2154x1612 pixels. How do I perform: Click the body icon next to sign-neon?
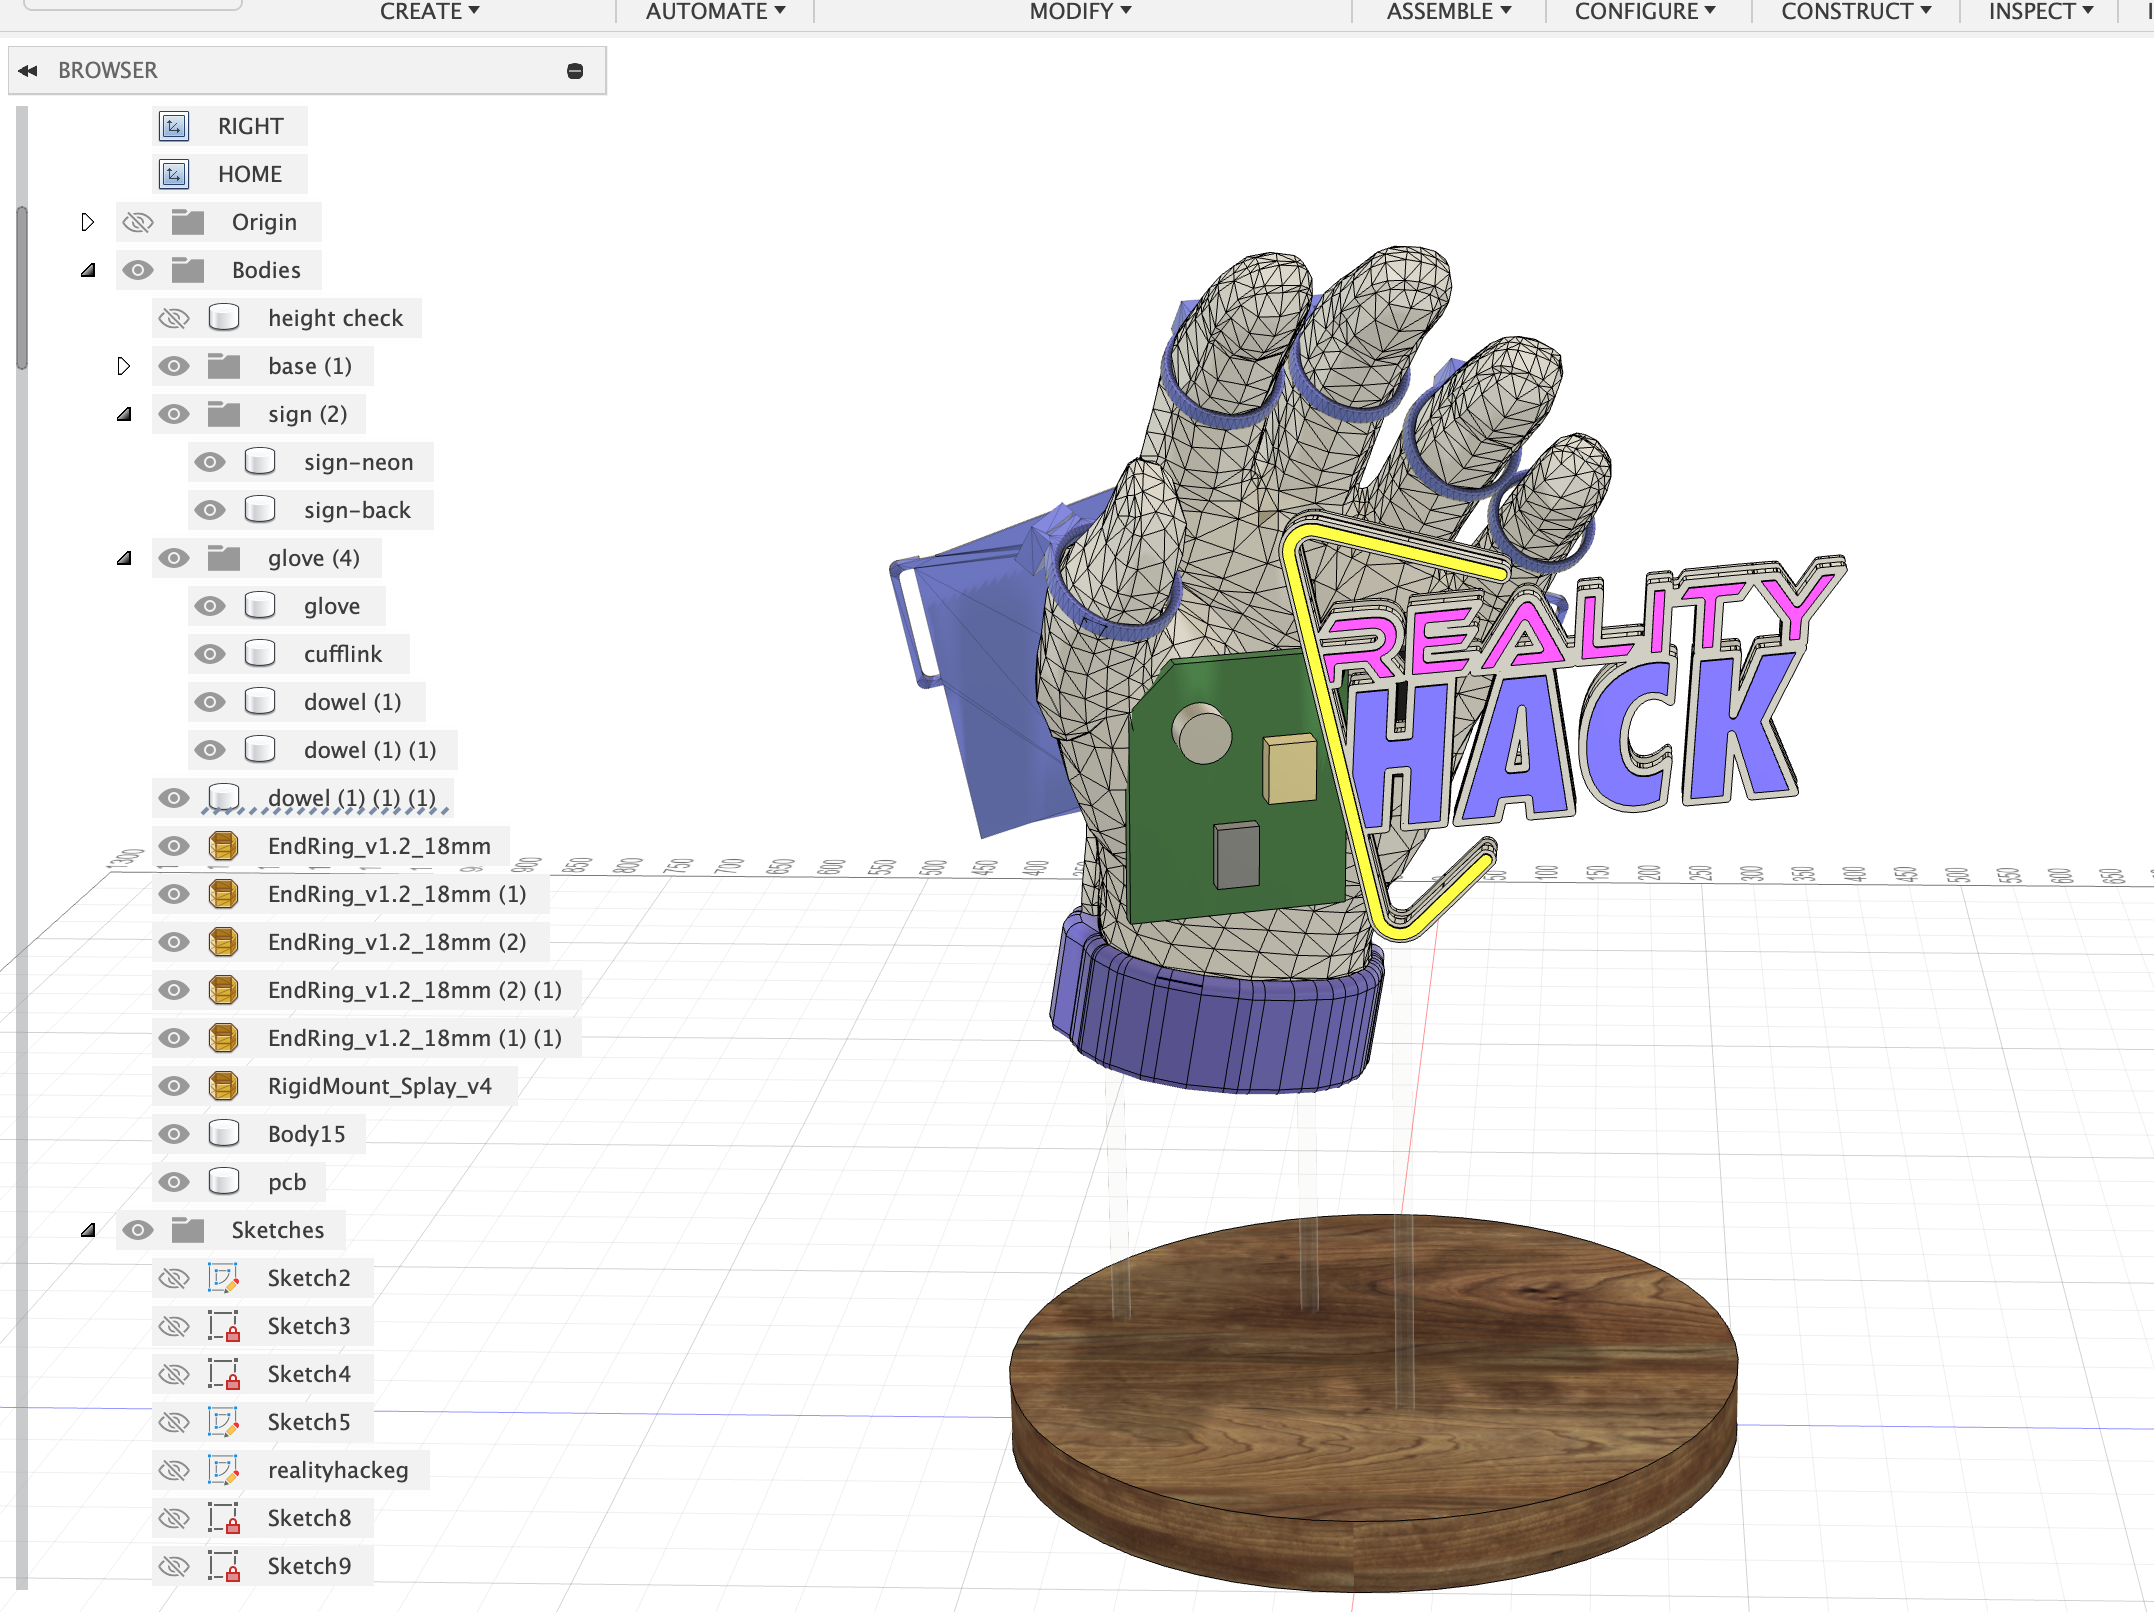click(260, 461)
